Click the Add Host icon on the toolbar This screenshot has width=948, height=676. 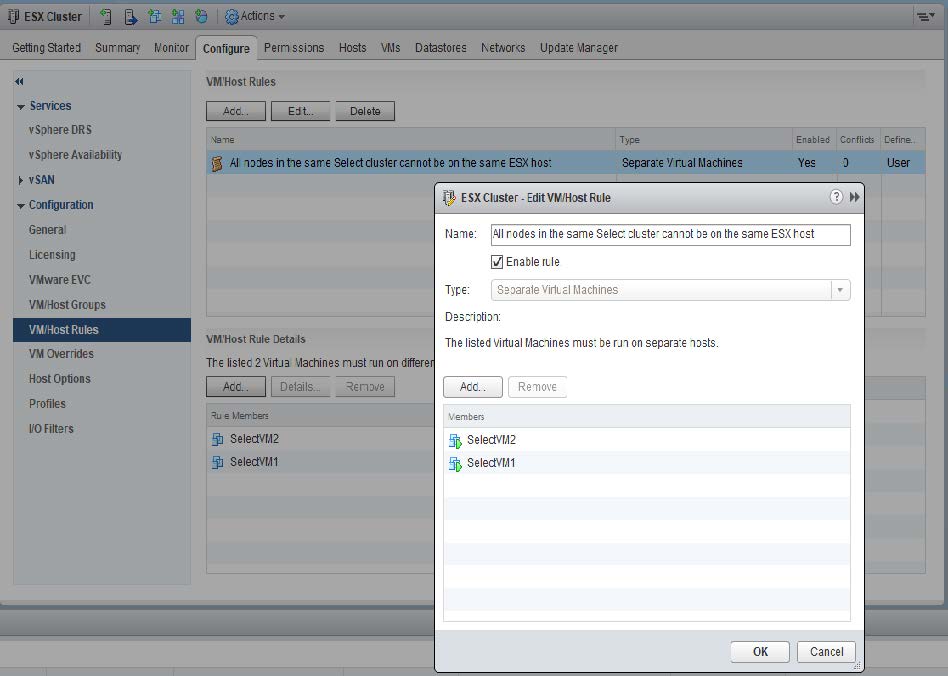(x=104, y=16)
